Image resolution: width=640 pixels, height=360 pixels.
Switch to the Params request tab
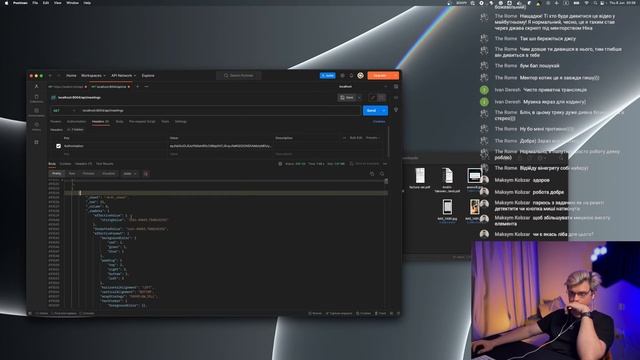56,122
